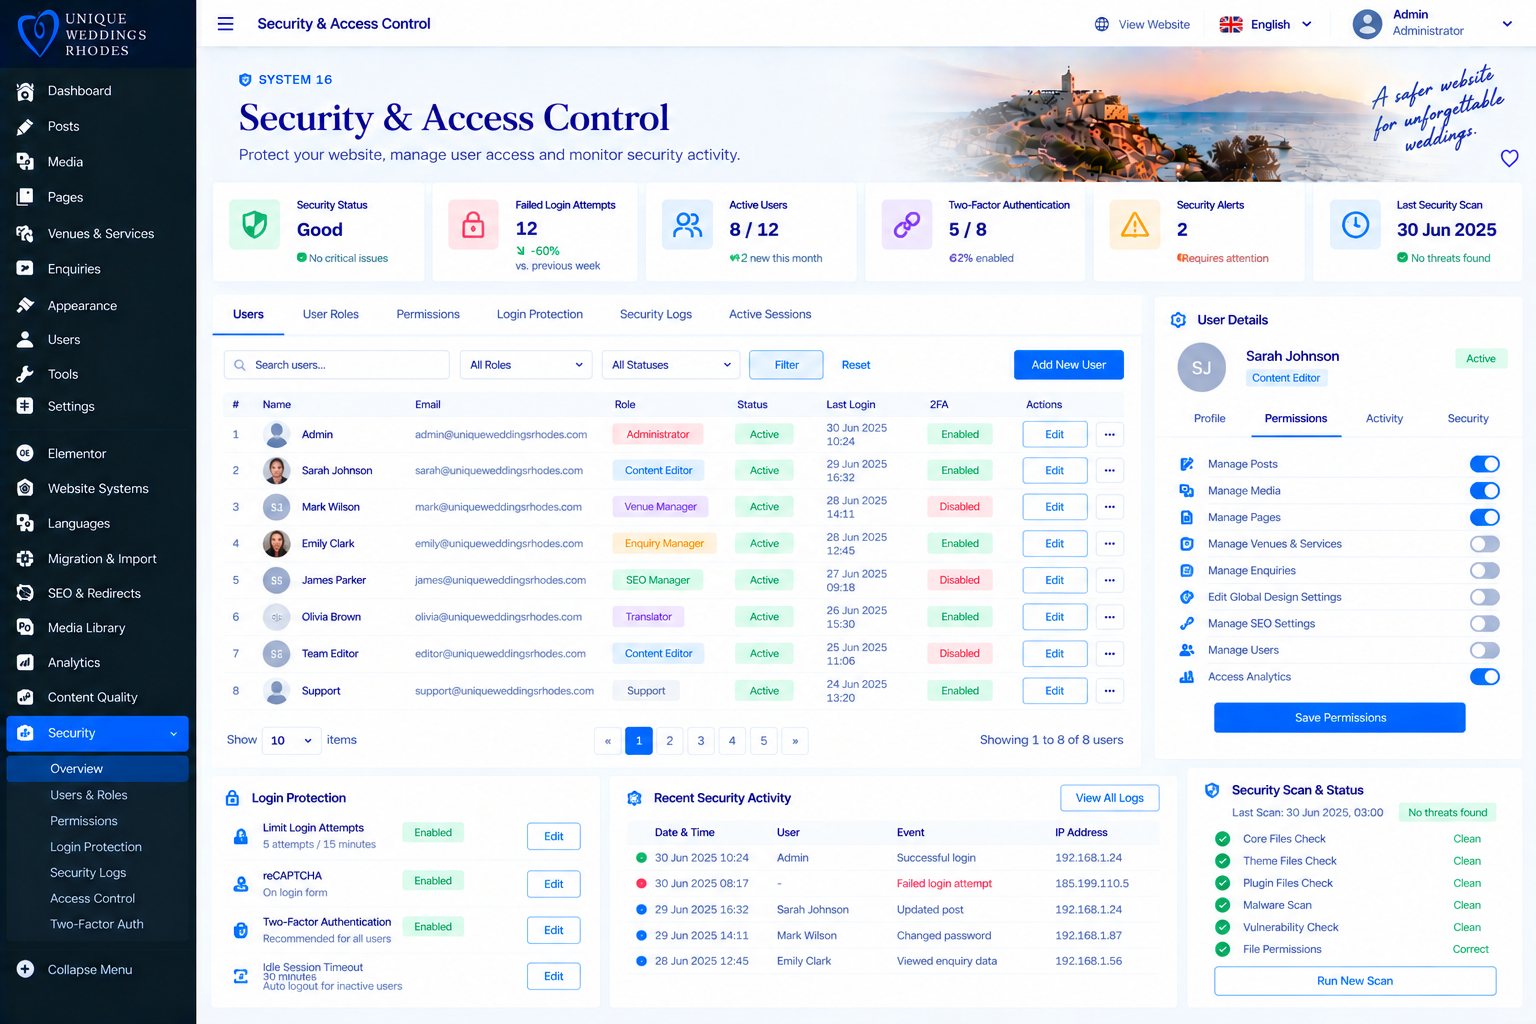Image resolution: width=1536 pixels, height=1024 pixels.
Task: Click the Collapse Menu plus icon
Action: [25, 969]
